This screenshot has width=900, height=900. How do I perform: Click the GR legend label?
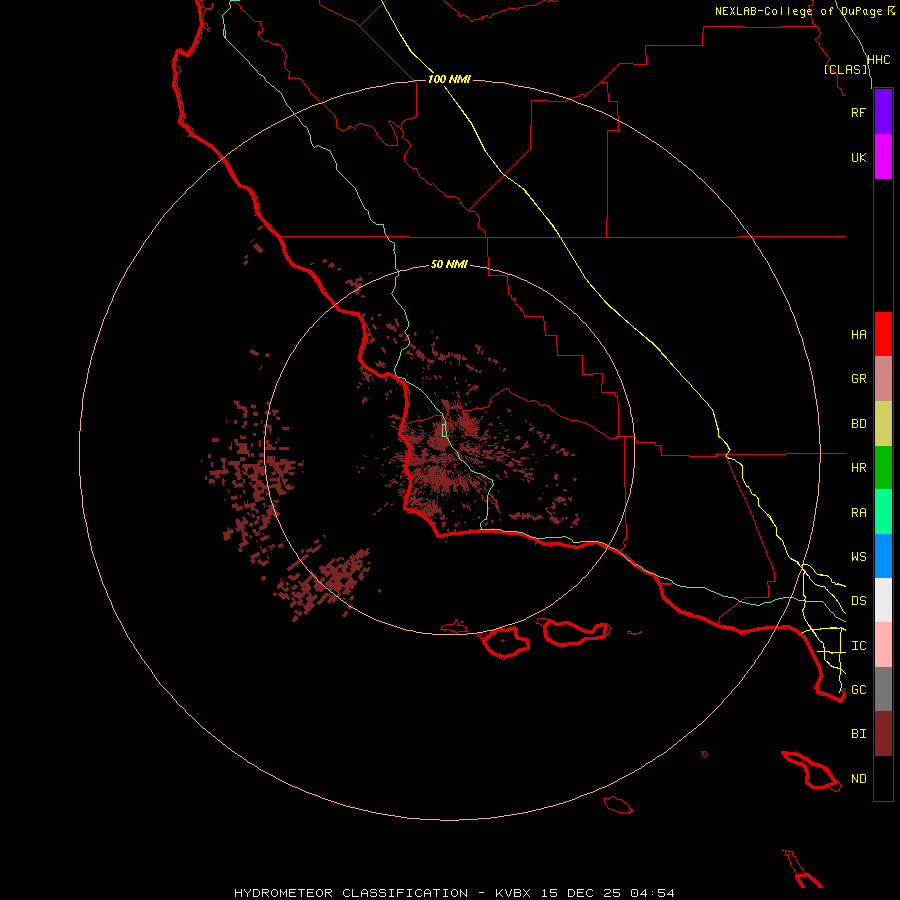pos(858,379)
